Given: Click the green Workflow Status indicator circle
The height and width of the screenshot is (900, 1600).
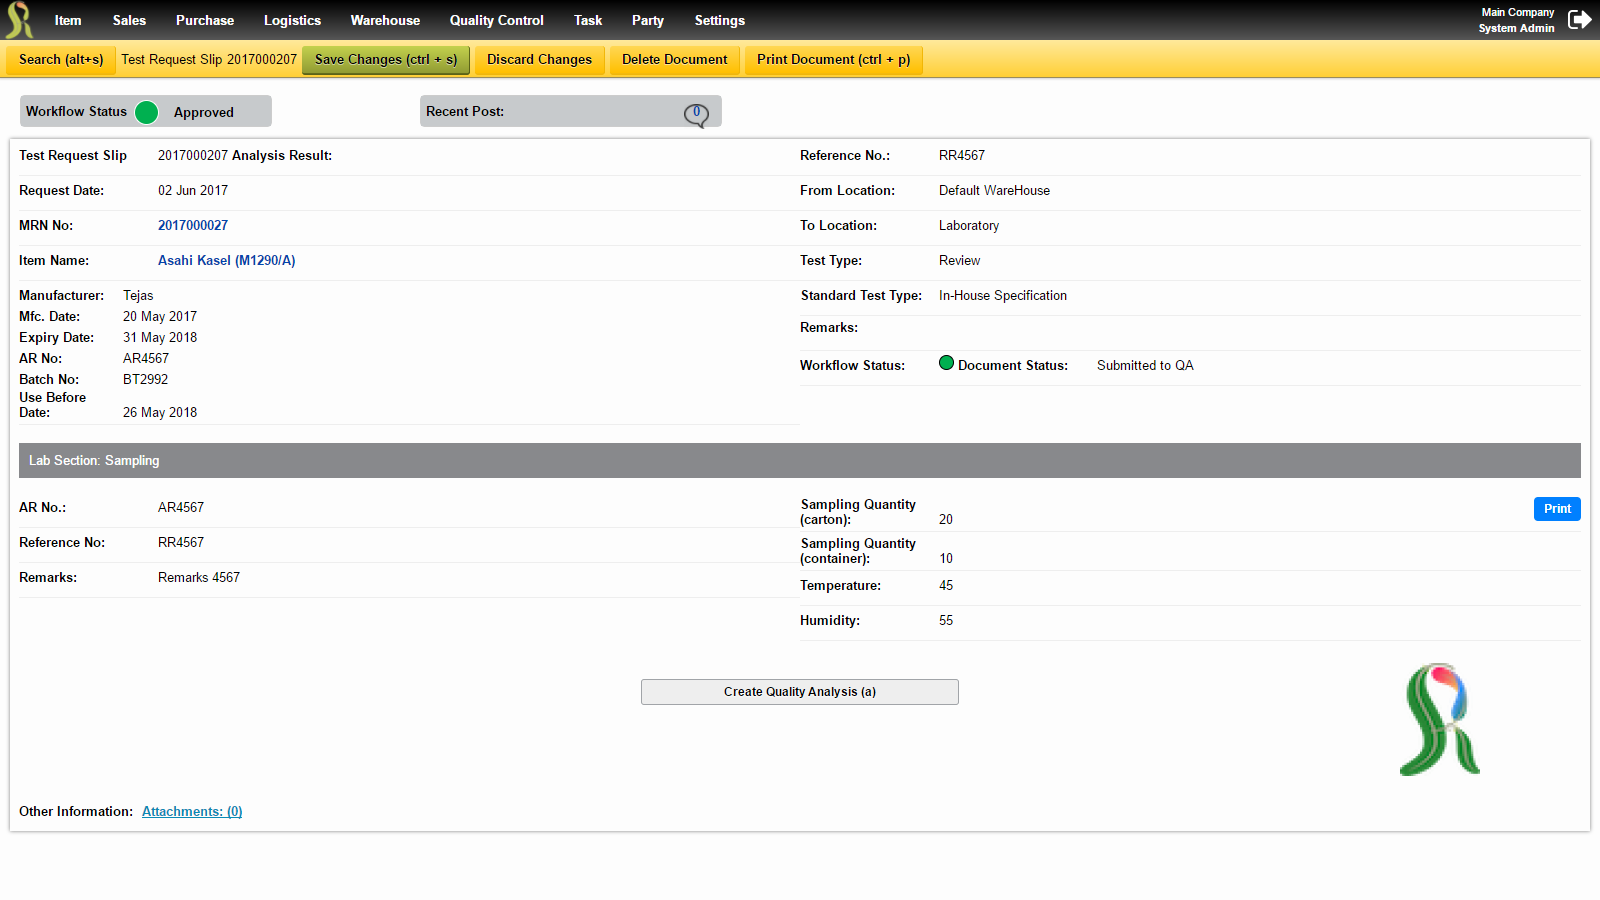Looking at the screenshot, I should pos(146,112).
